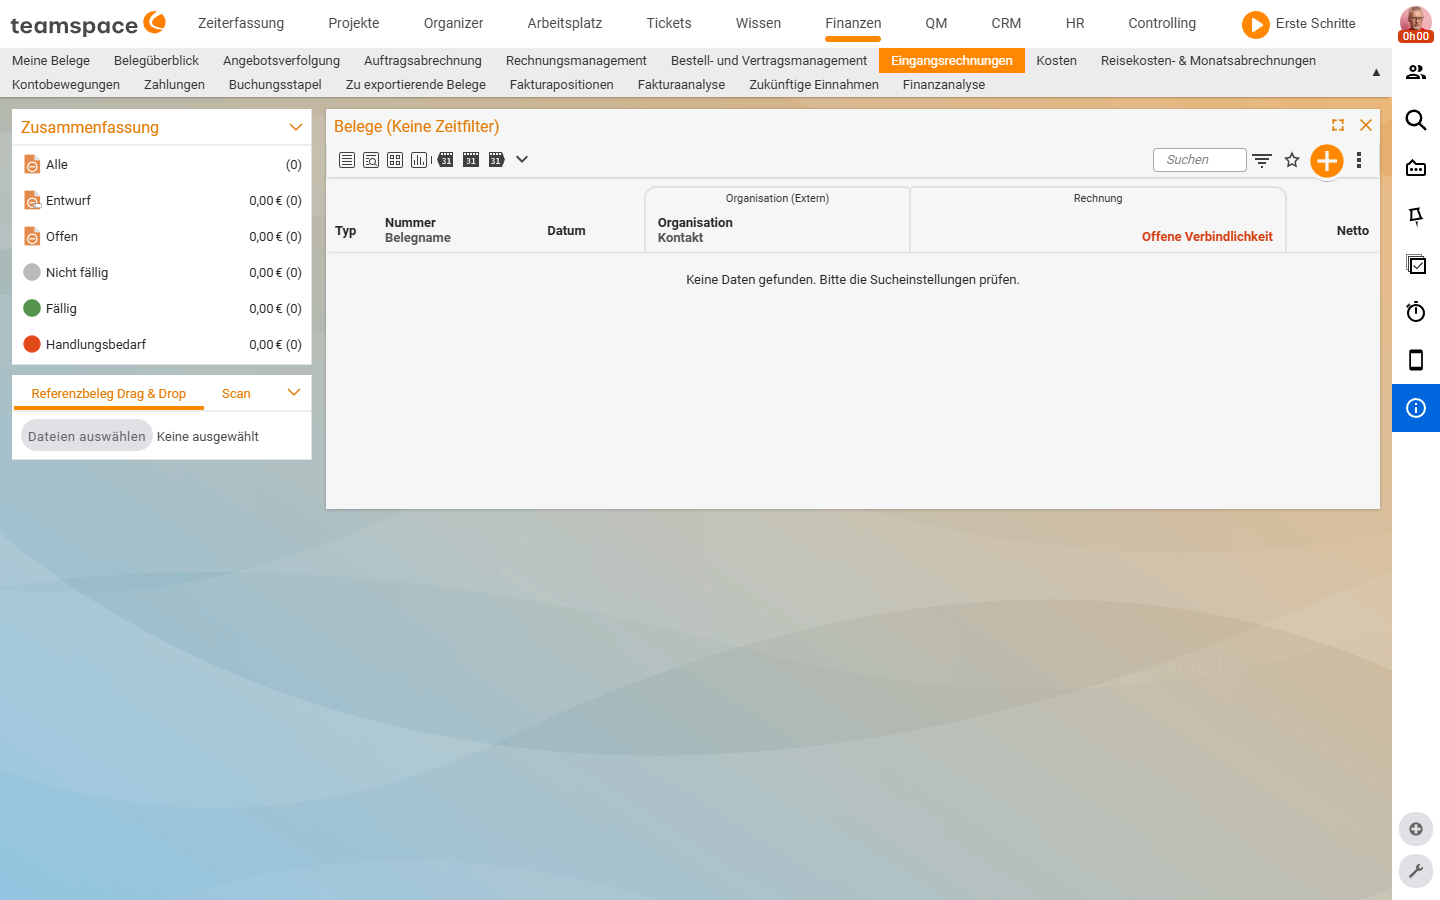Open the Projekte main menu
The width and height of the screenshot is (1440, 900).
click(x=354, y=23)
